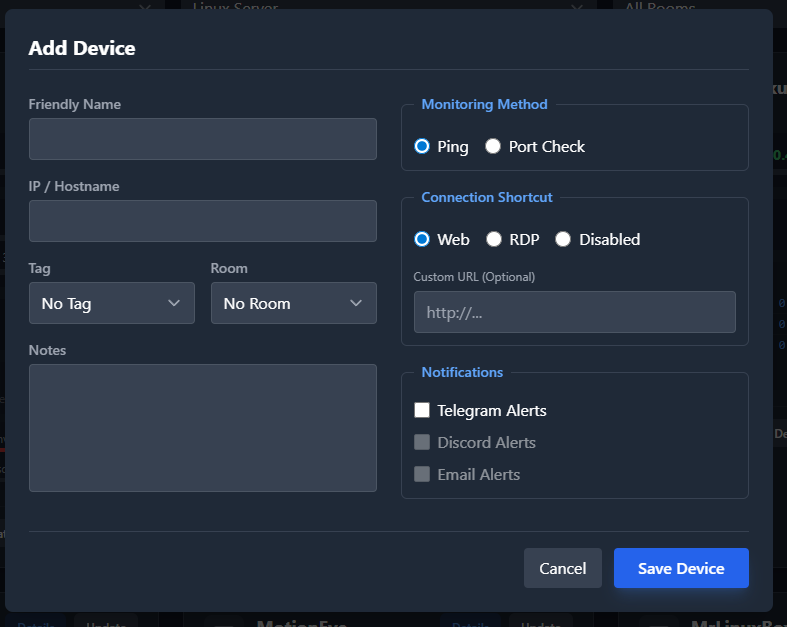The height and width of the screenshot is (627, 787).
Task: Open the Tag dropdown showing No Tag
Action: point(111,303)
